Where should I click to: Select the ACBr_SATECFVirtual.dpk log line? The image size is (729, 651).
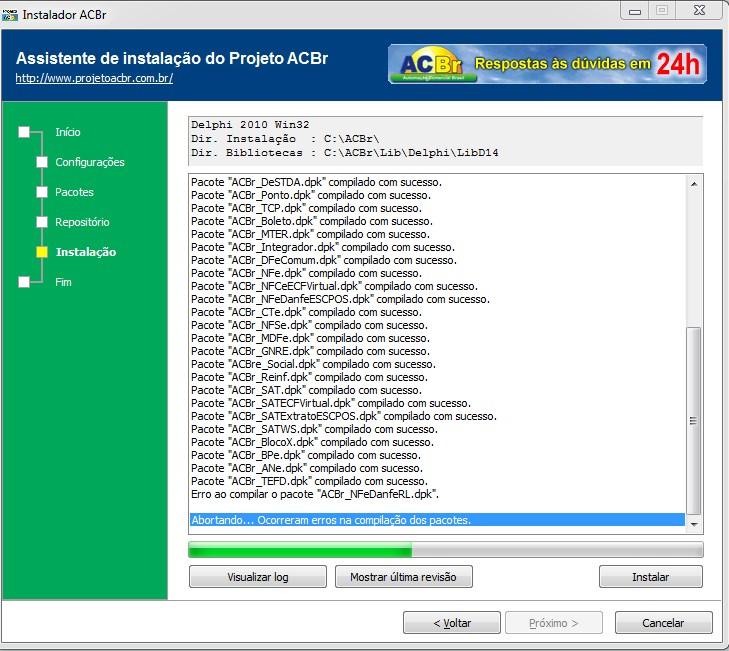331,403
